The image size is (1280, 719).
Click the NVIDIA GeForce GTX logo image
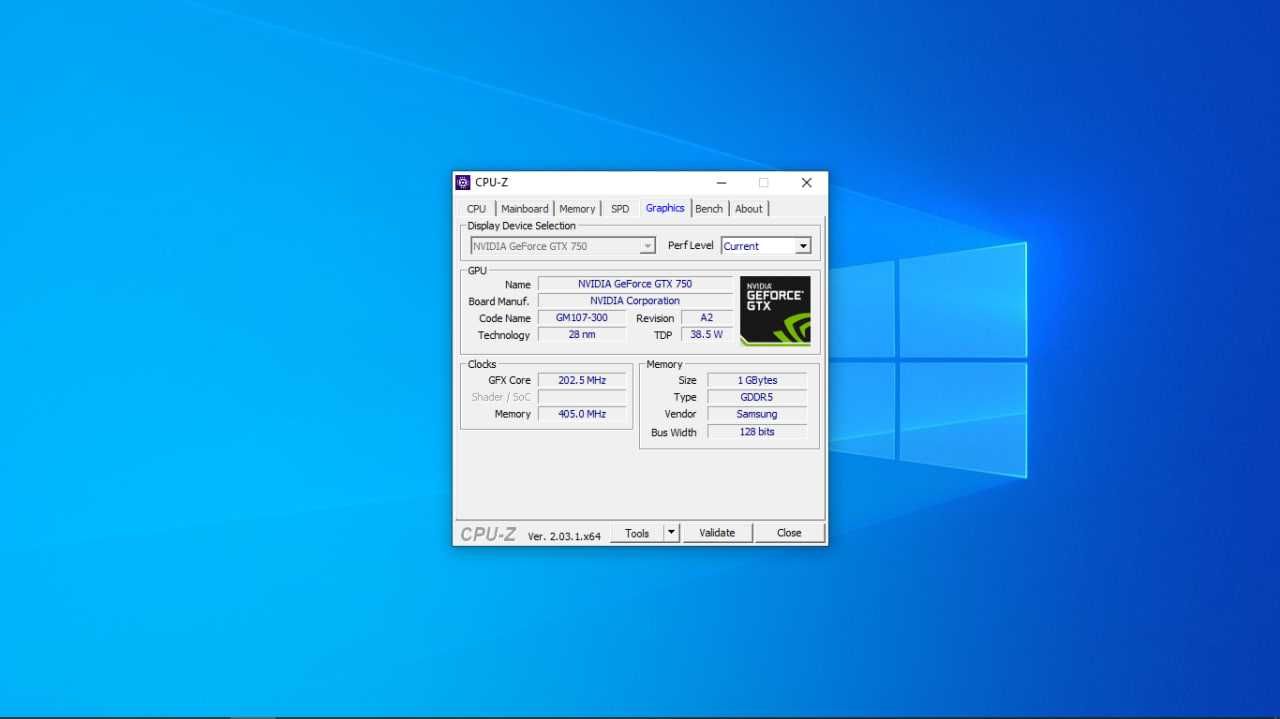(x=775, y=311)
